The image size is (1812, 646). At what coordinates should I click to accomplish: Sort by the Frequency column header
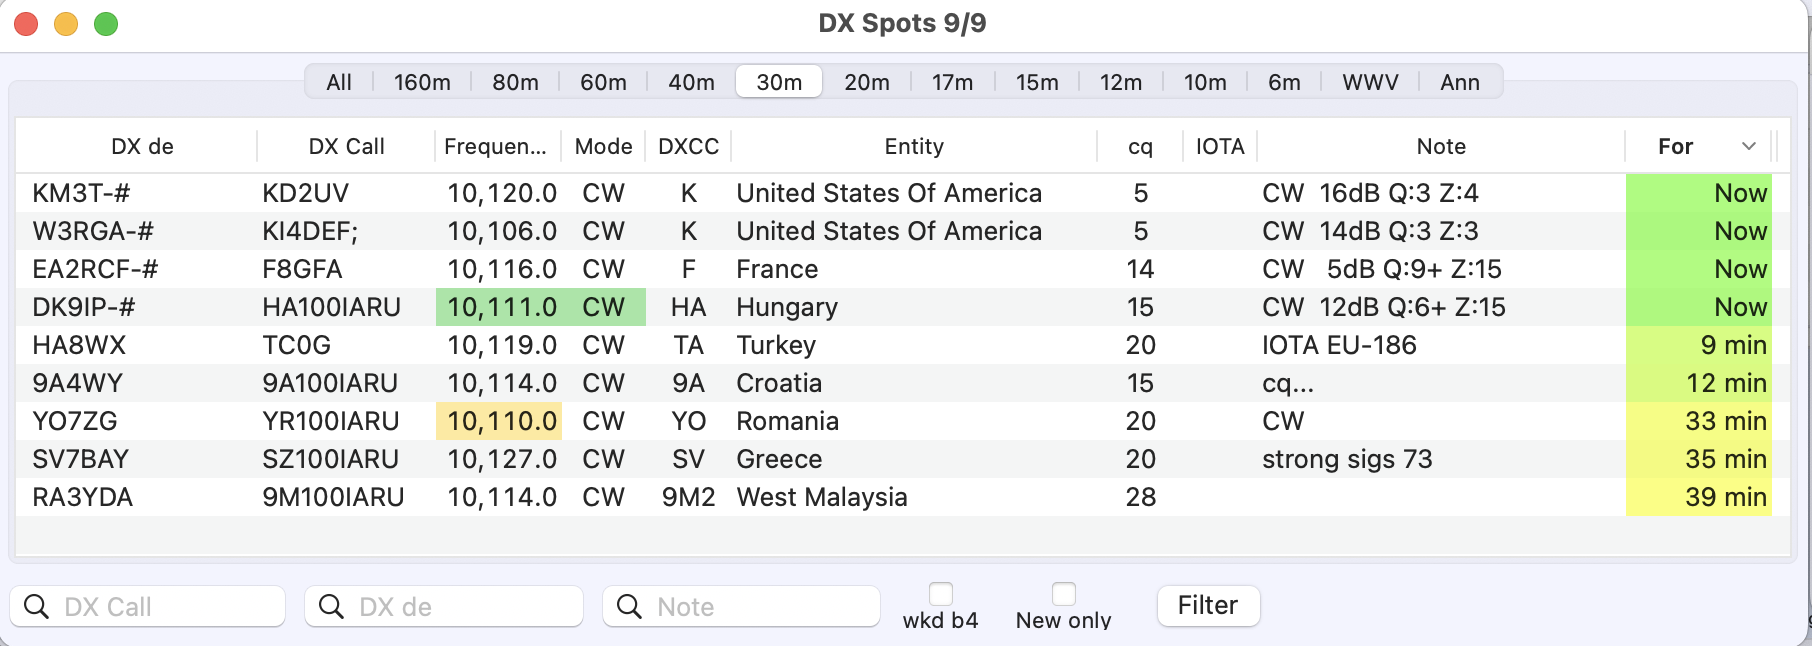click(x=495, y=146)
